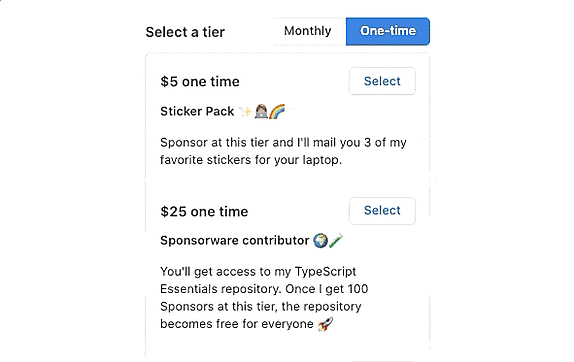This screenshot has width=574, height=362.
Task: Select the $5 one time tier
Action: pyautogui.click(x=382, y=81)
